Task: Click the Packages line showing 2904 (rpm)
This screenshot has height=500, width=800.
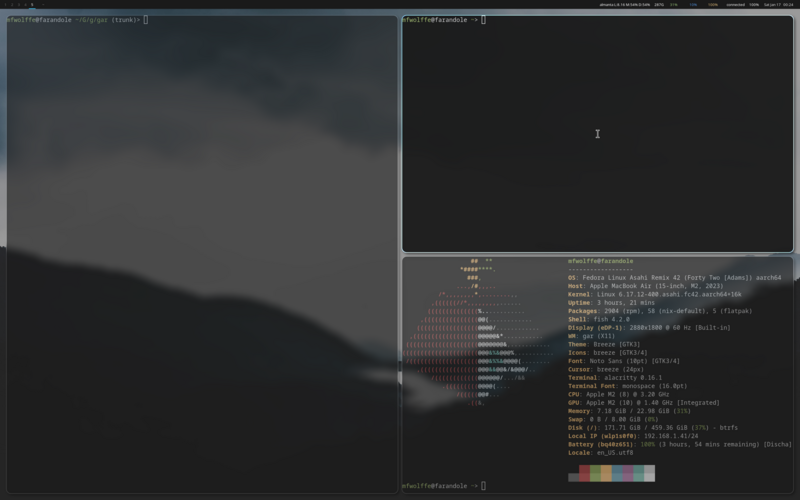Action: (x=660, y=311)
